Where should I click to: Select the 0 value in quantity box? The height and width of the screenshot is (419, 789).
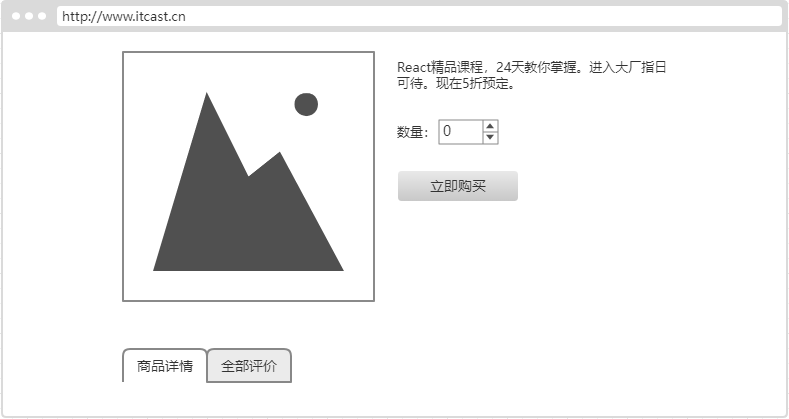(x=447, y=131)
